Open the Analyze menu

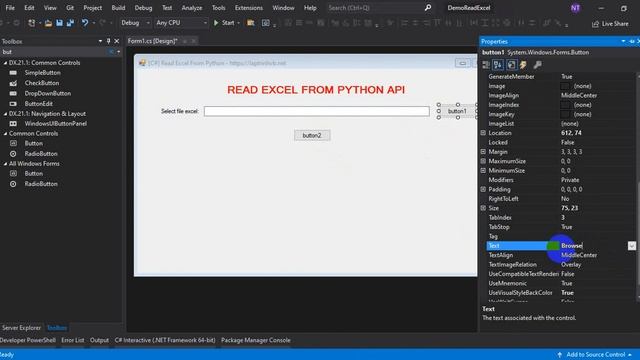coord(192,8)
